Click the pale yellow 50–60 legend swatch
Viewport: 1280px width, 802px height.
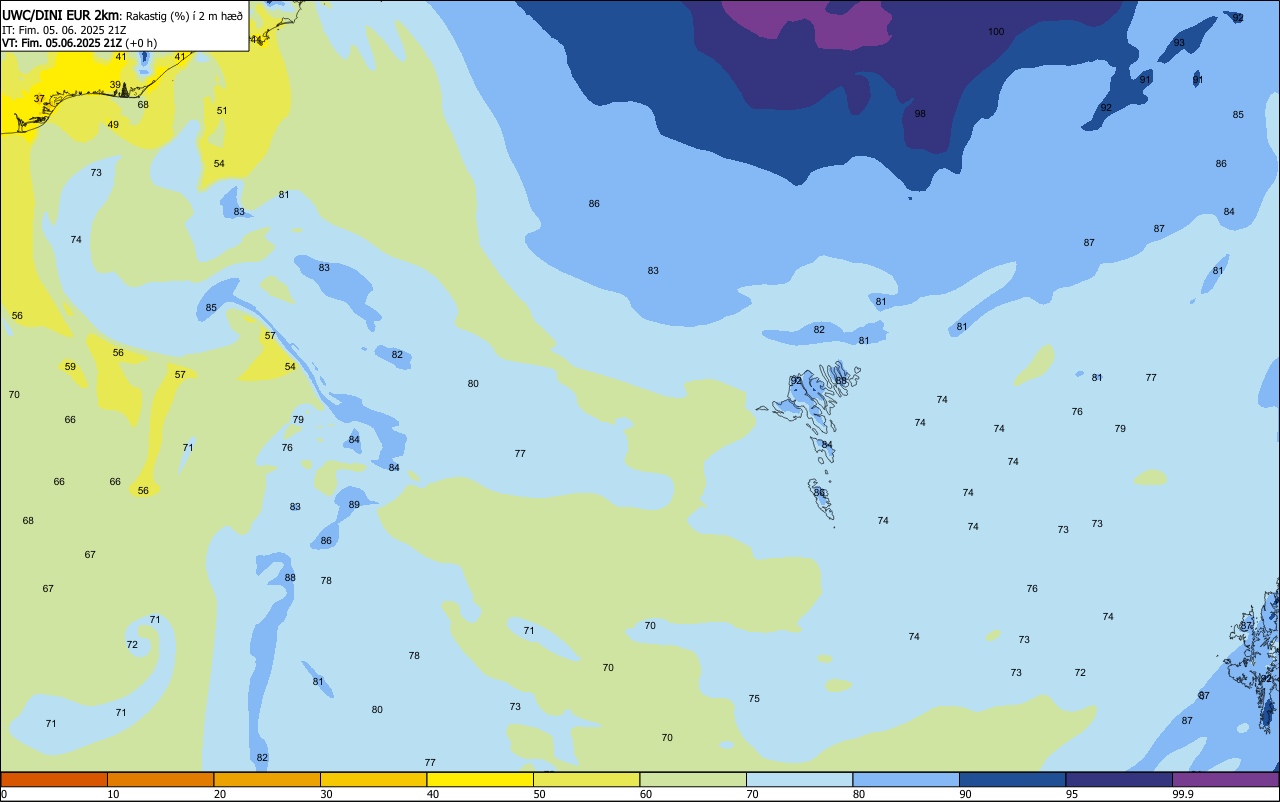tap(586, 779)
